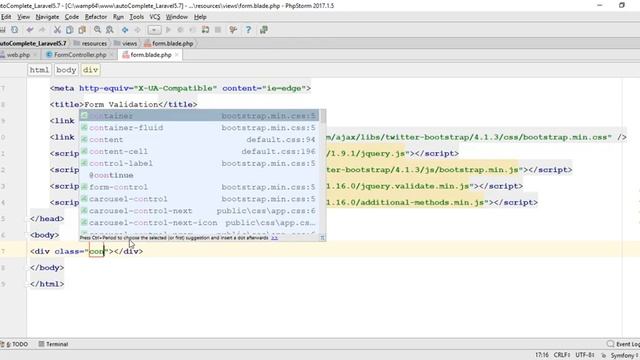Viewport: 640px width, 360px height.
Task: Open the Help menu
Action: 200,17
